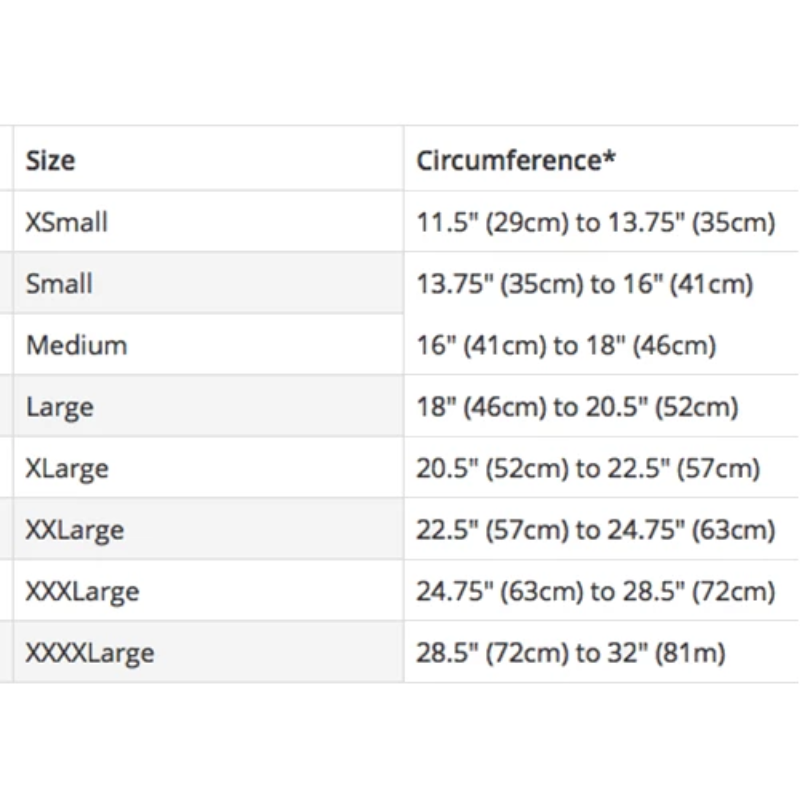Image resolution: width=800 pixels, height=800 pixels.
Task: Select the XXLarge size cell
Action: tap(75, 530)
